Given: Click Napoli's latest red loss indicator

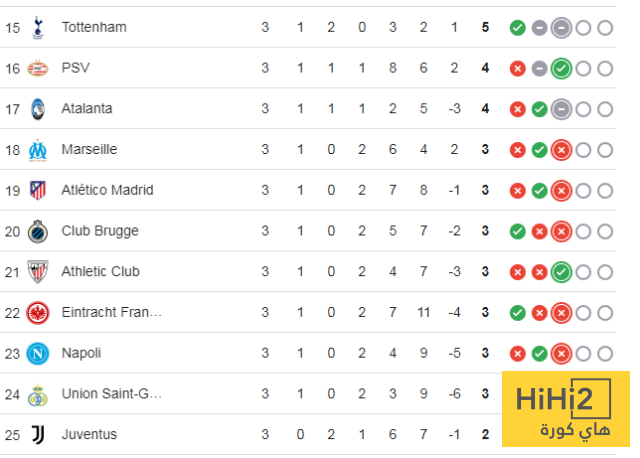Looking at the screenshot, I should click(x=561, y=353).
